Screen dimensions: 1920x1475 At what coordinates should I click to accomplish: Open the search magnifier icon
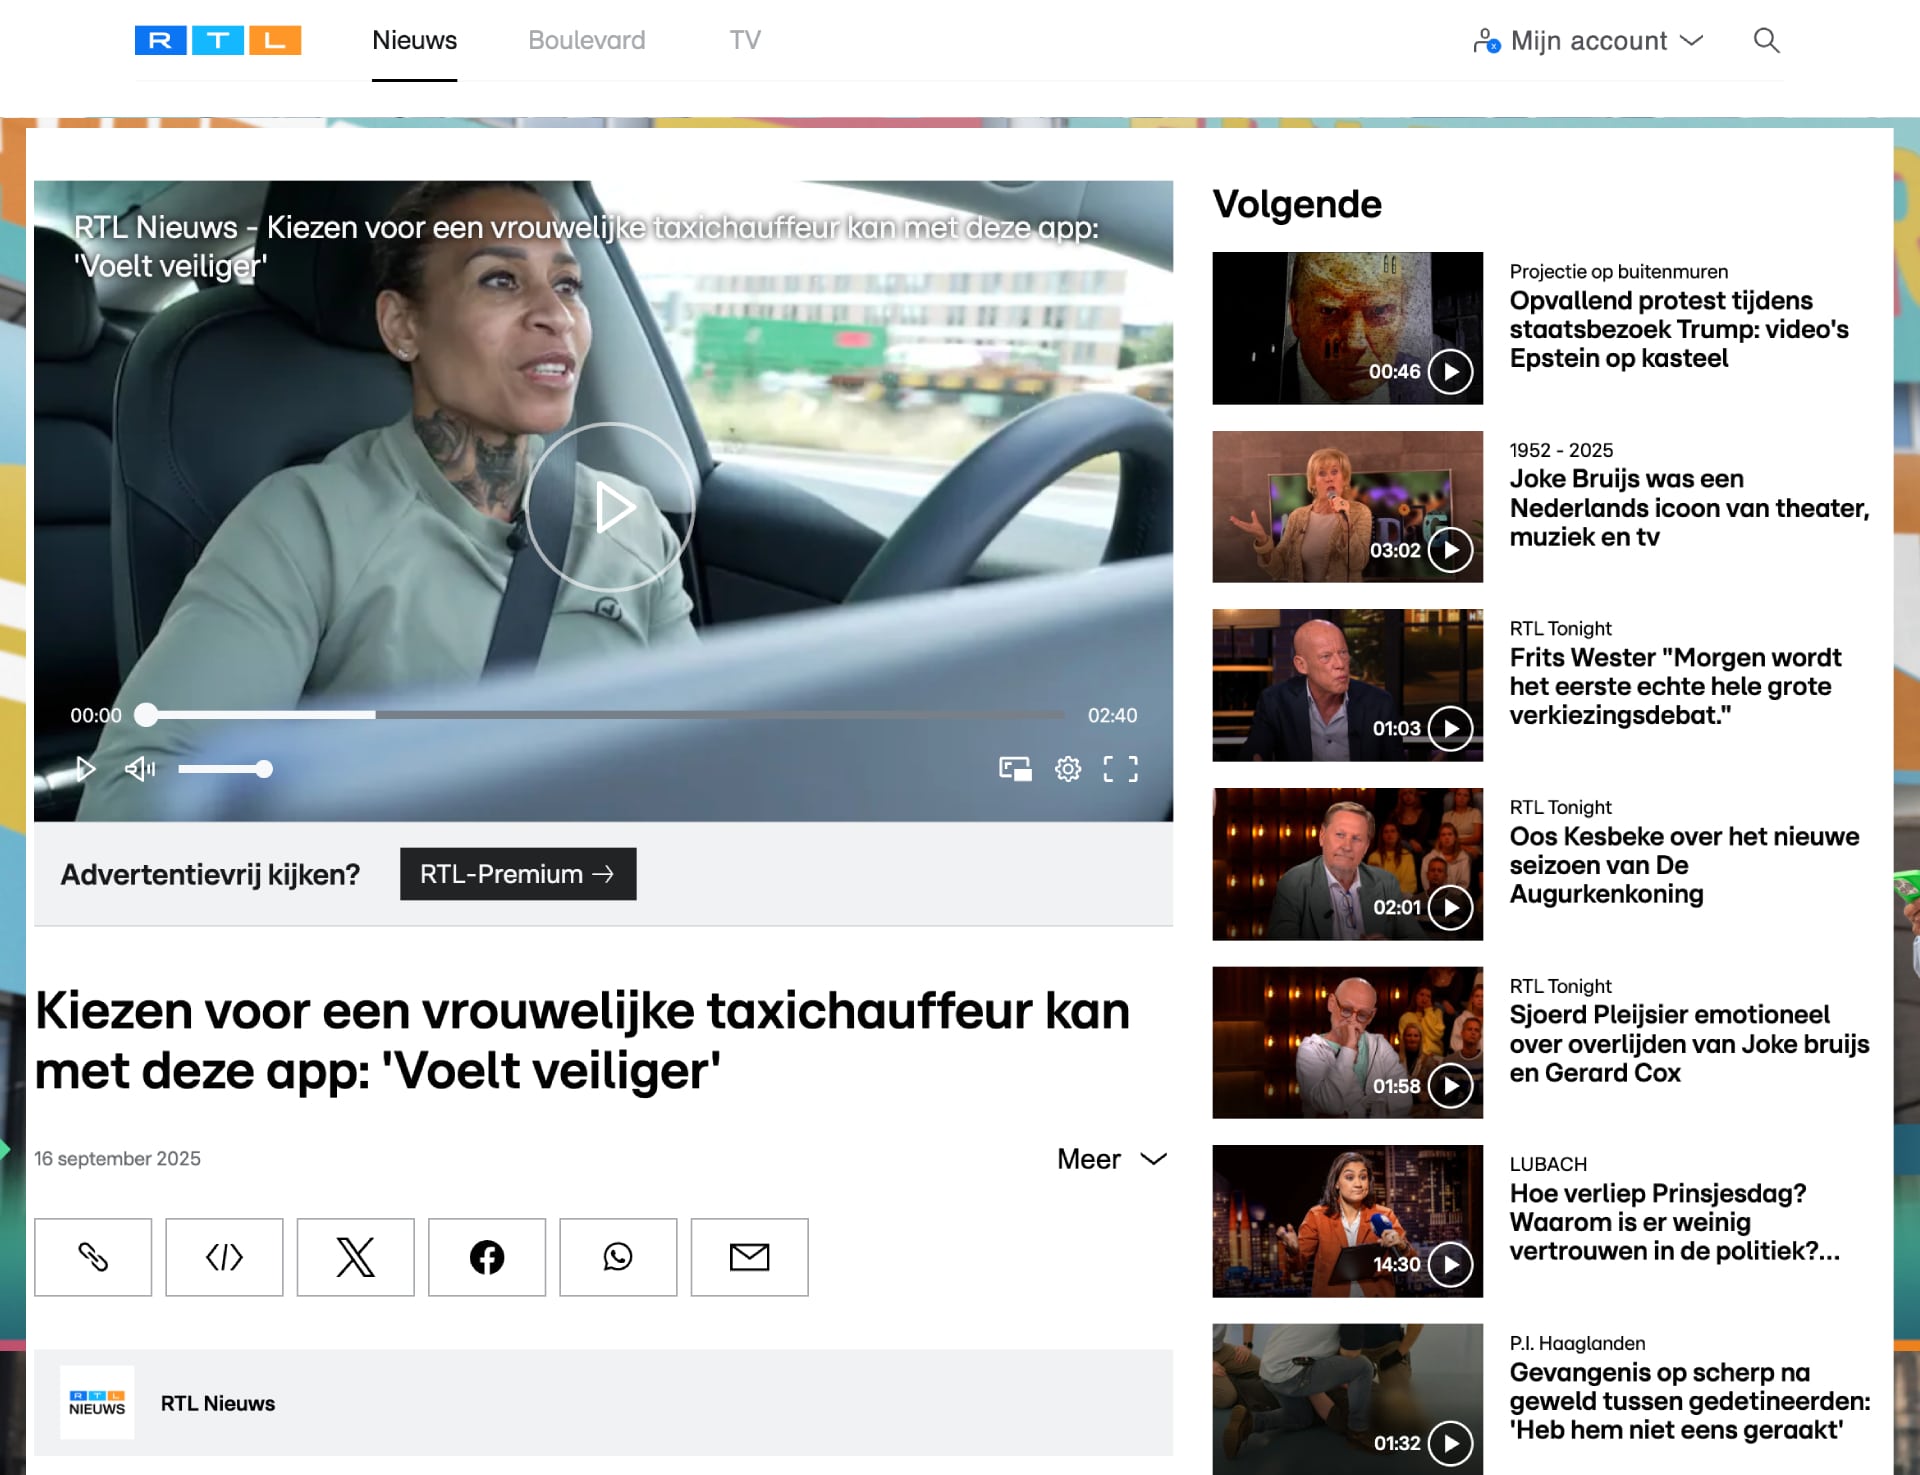[x=1766, y=41]
